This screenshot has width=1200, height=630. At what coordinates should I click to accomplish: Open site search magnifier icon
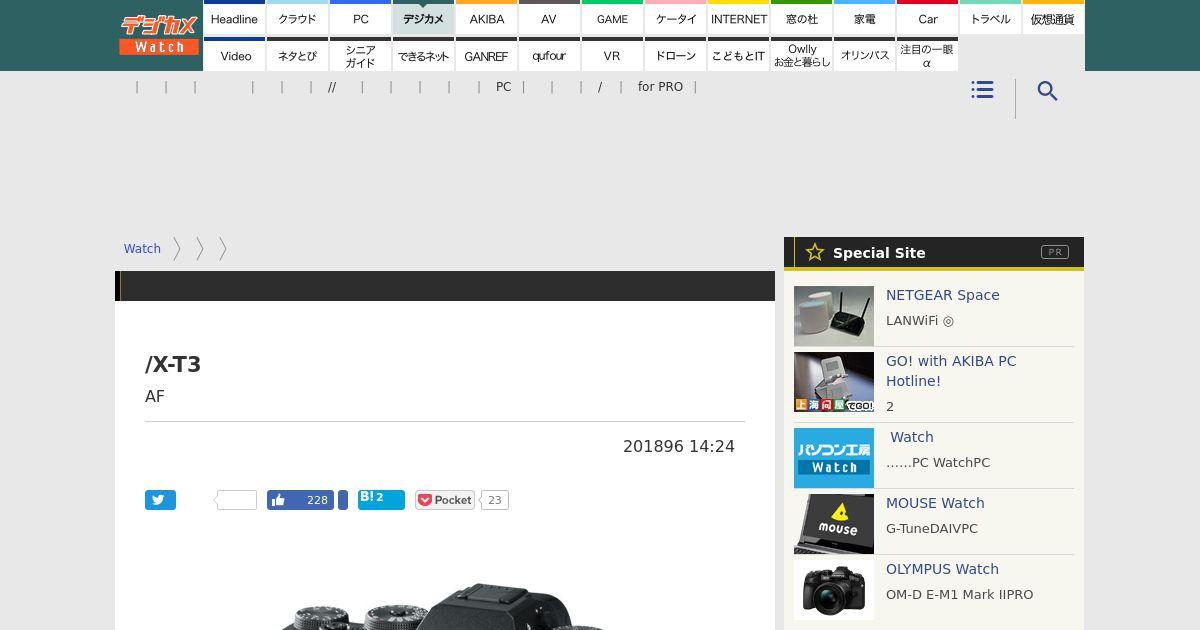(x=1047, y=91)
